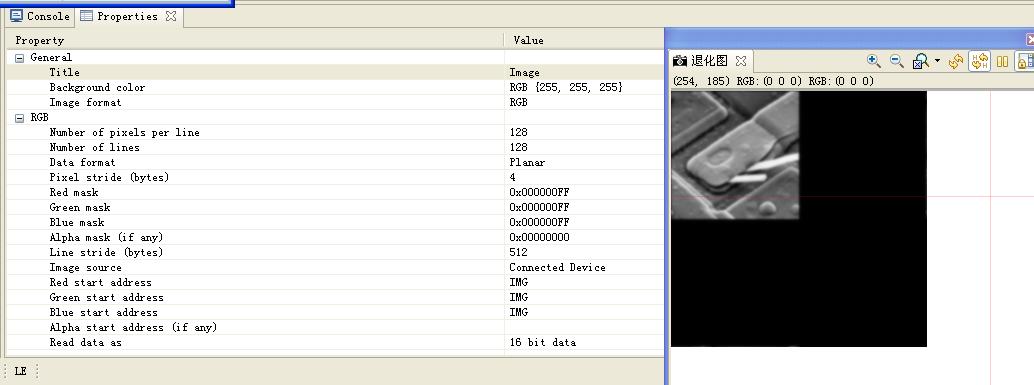Viewport: 1034px width, 385px height.
Task: Close the 退化图 tab with its X
Action: 741,61
